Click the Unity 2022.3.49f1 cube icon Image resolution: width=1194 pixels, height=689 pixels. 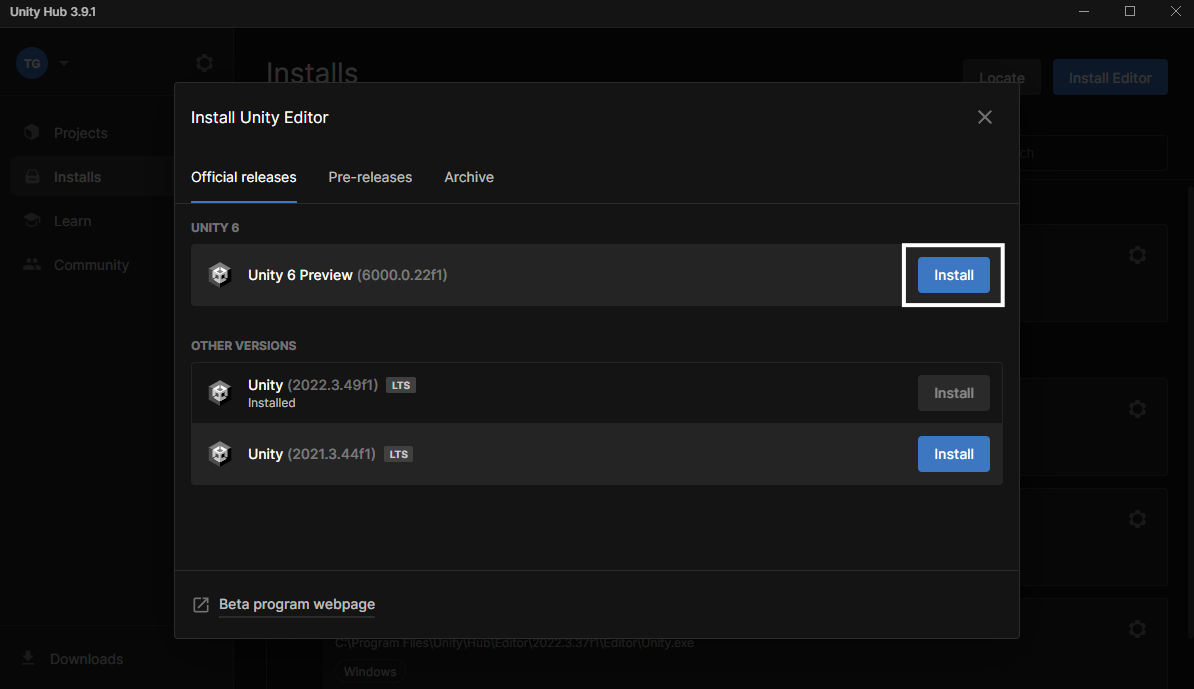point(219,393)
